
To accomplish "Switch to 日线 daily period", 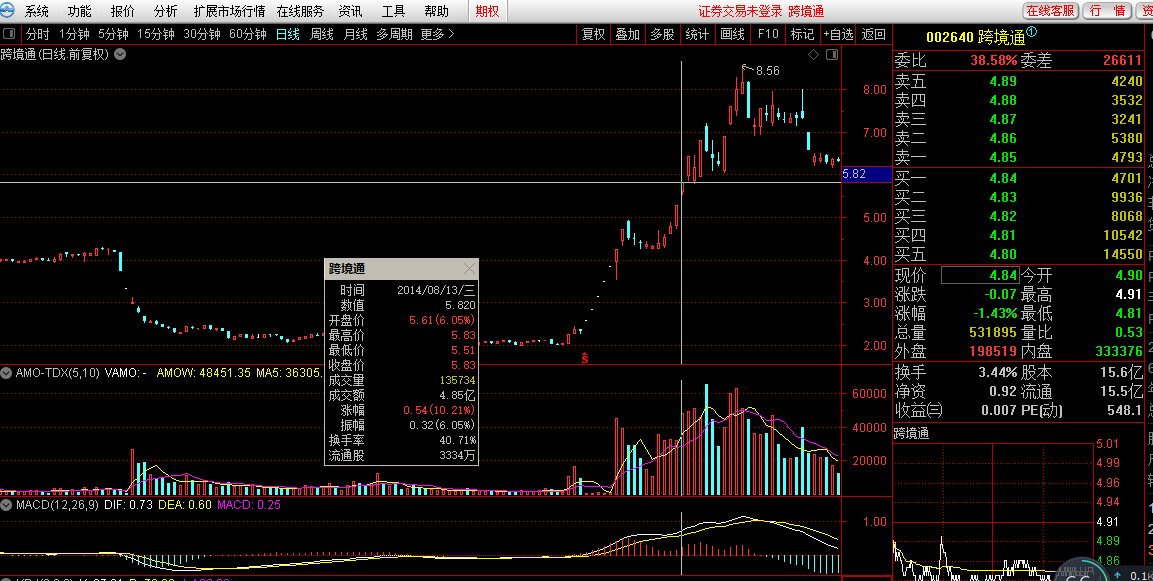I will [x=288, y=34].
